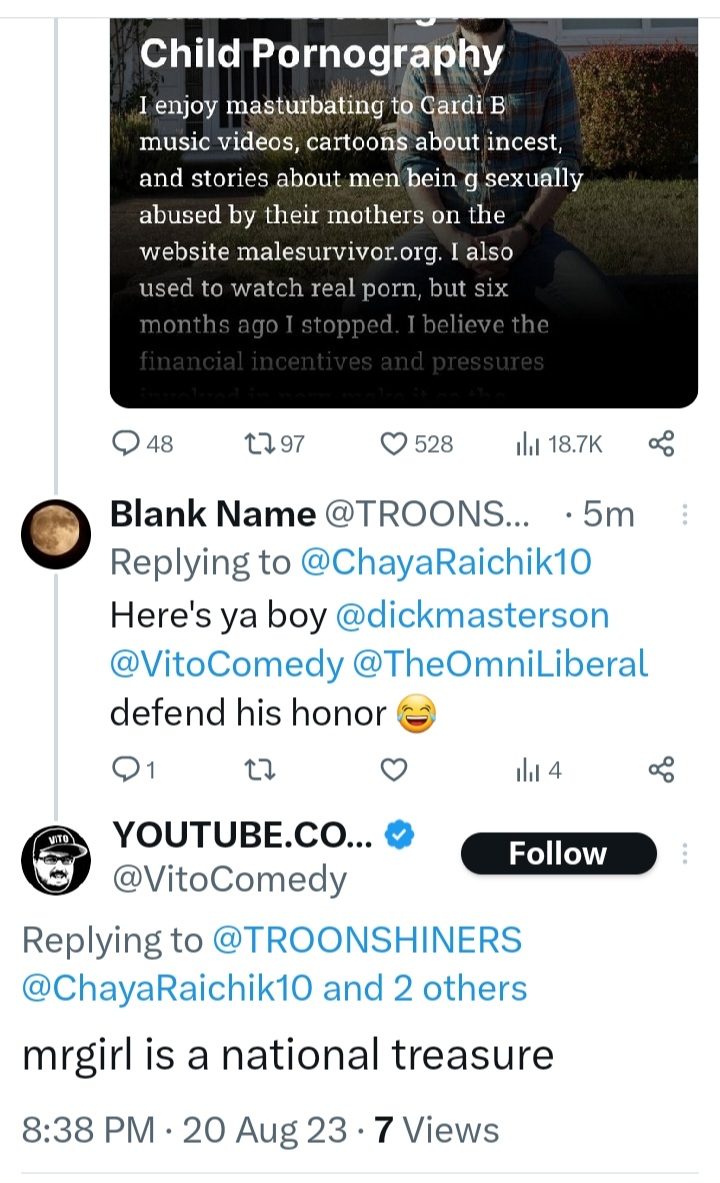Share Blank Name's reply
Screen dimensions: 720x1183
661,769
